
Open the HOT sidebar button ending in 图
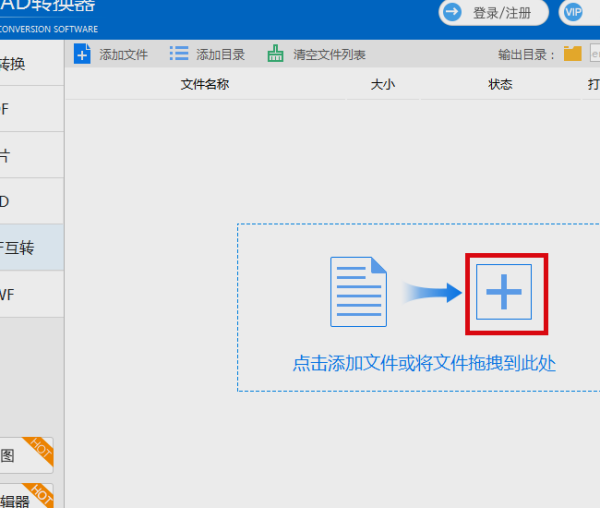(26, 455)
